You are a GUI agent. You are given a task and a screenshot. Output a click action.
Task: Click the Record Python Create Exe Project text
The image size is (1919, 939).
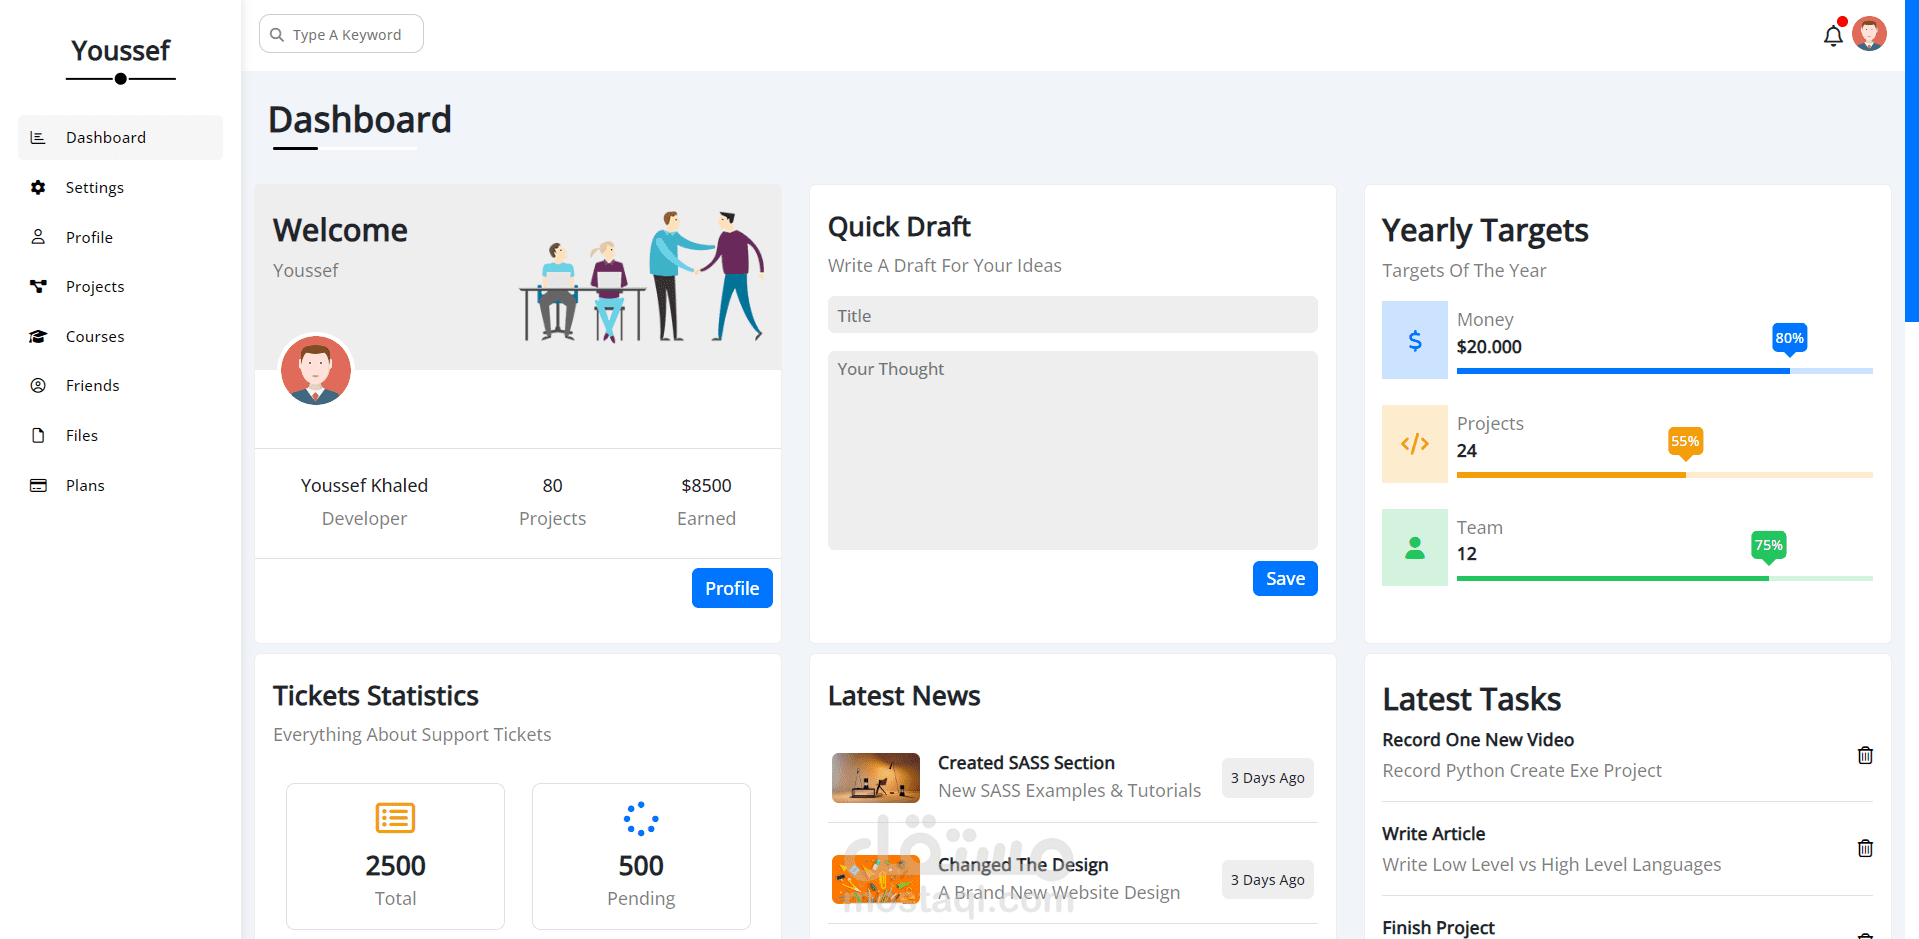pos(1522,771)
